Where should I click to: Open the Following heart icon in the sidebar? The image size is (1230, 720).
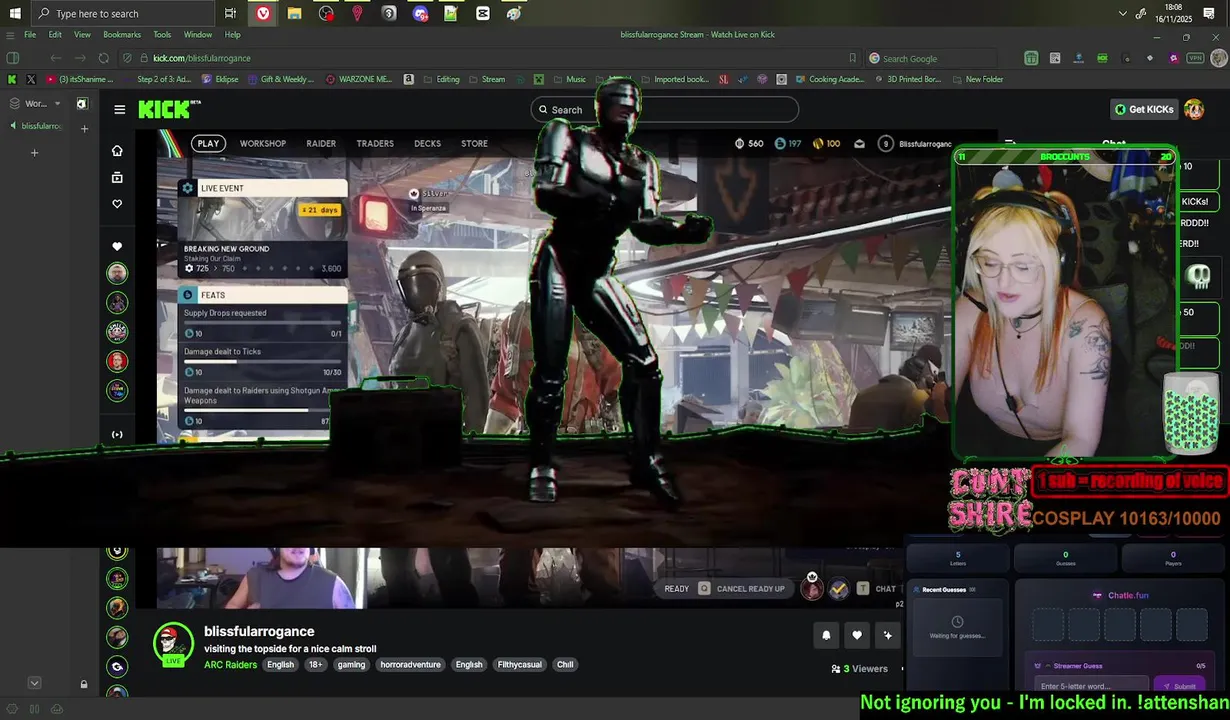pos(117,204)
